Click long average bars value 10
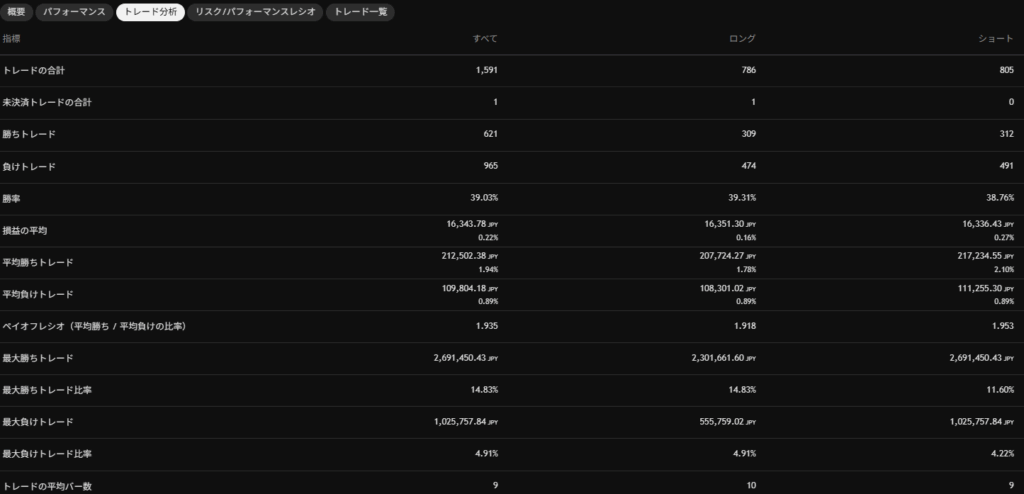Screen dimensions: 1024x494 pos(751,486)
